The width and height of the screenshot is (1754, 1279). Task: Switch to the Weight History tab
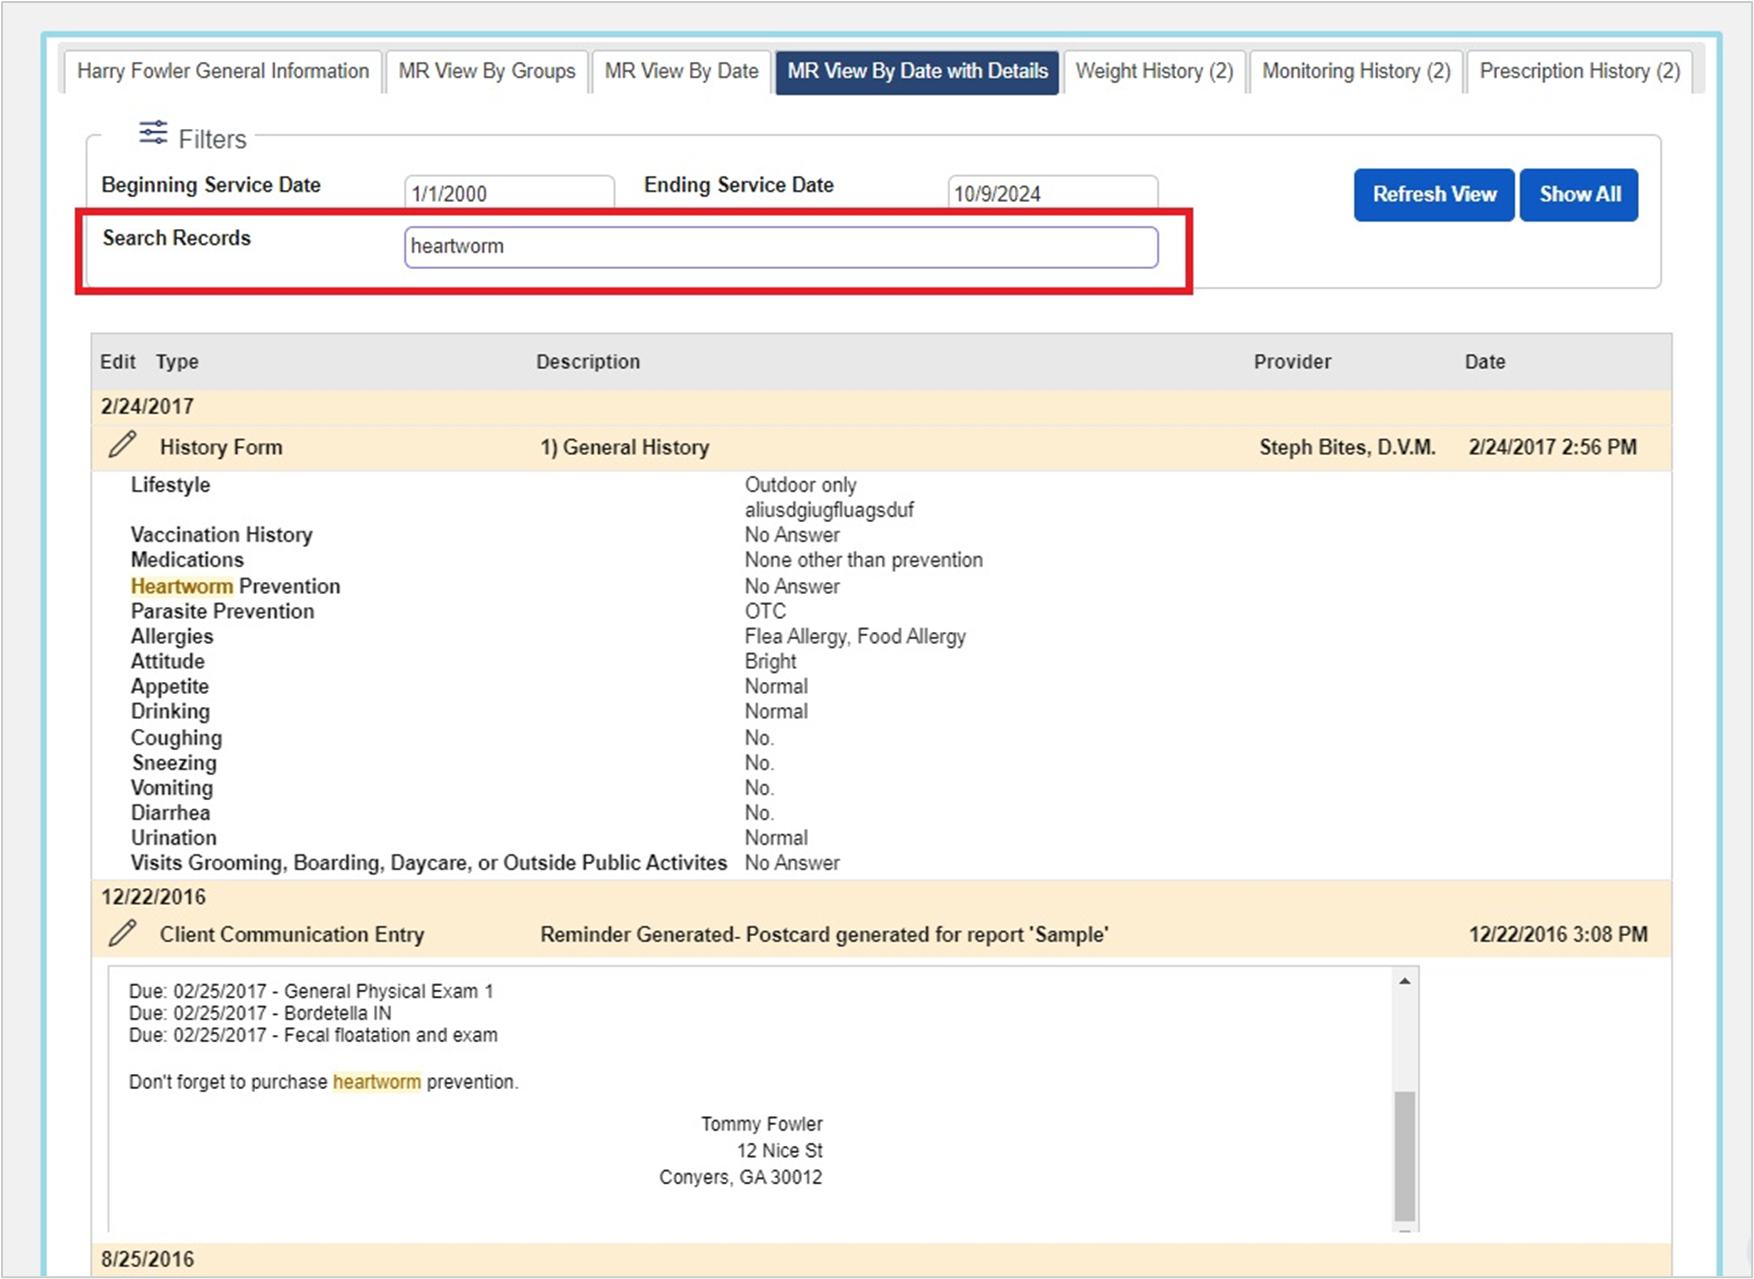tap(1153, 71)
